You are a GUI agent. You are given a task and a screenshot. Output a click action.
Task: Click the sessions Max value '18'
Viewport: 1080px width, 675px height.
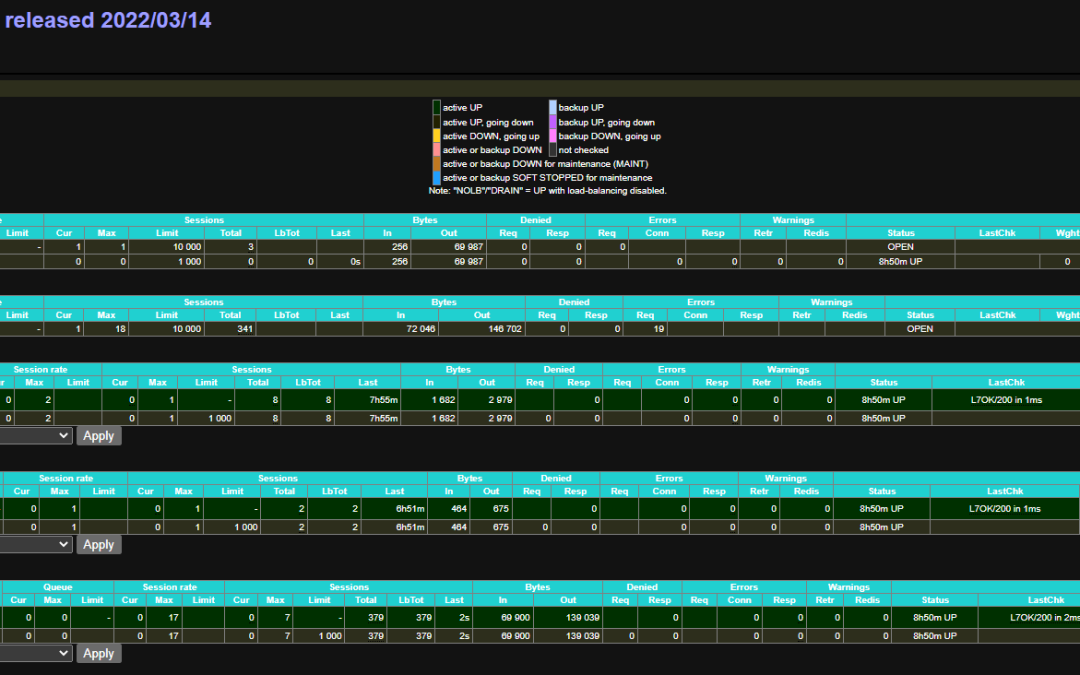(x=120, y=329)
